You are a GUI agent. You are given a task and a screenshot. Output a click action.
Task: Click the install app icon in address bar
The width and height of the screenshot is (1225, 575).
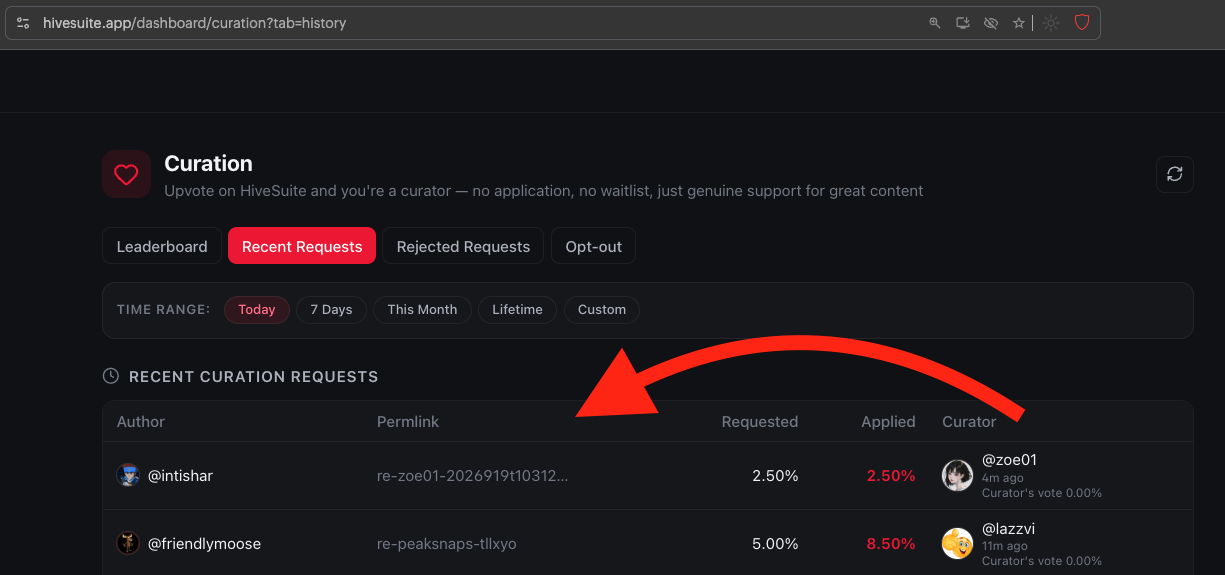(x=963, y=23)
